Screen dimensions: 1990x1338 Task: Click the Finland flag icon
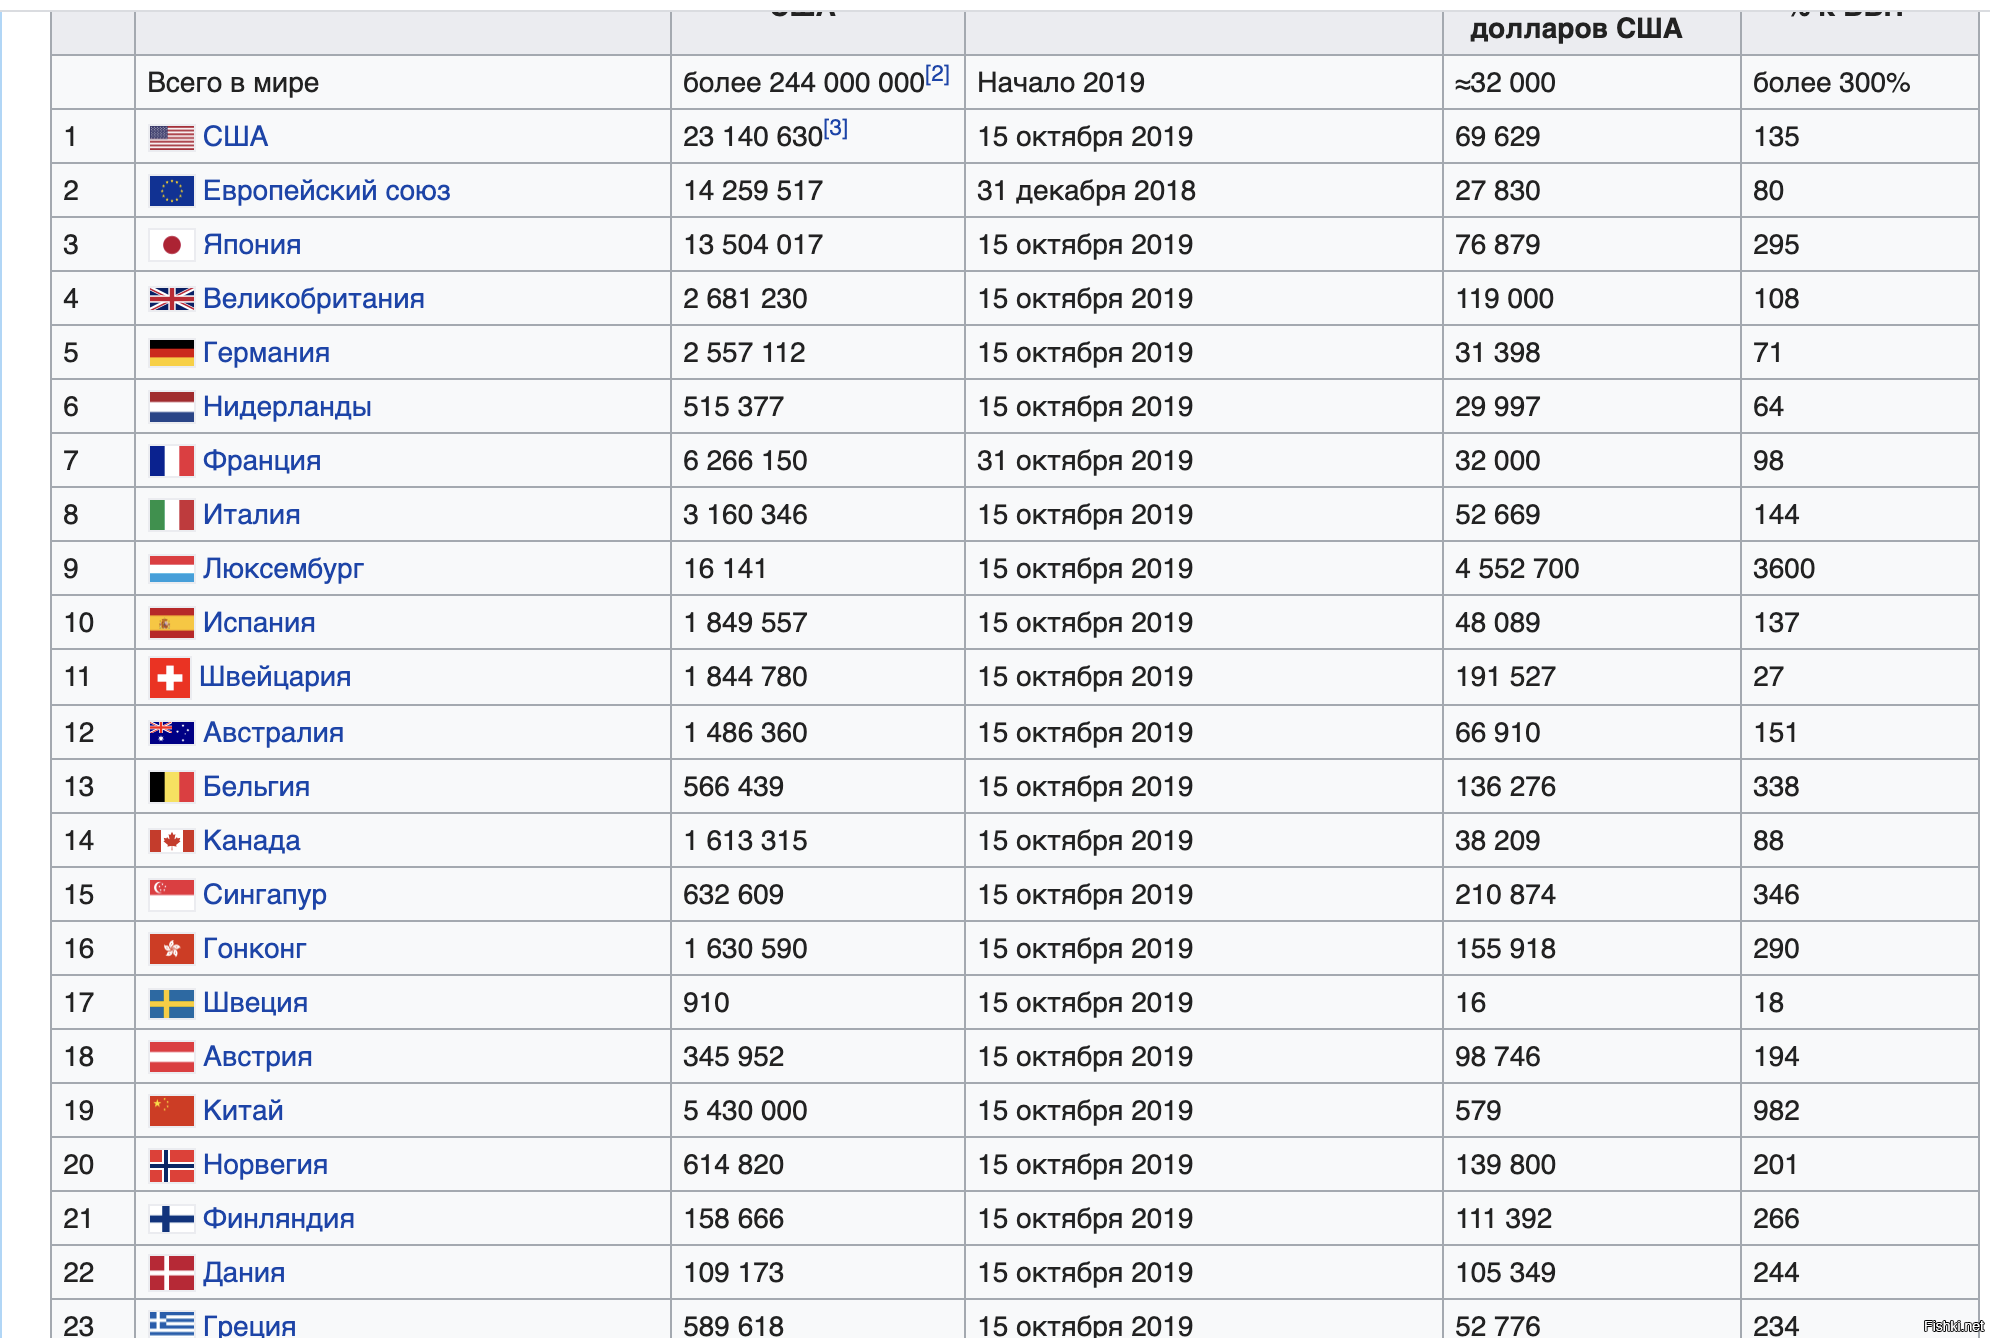(171, 1219)
